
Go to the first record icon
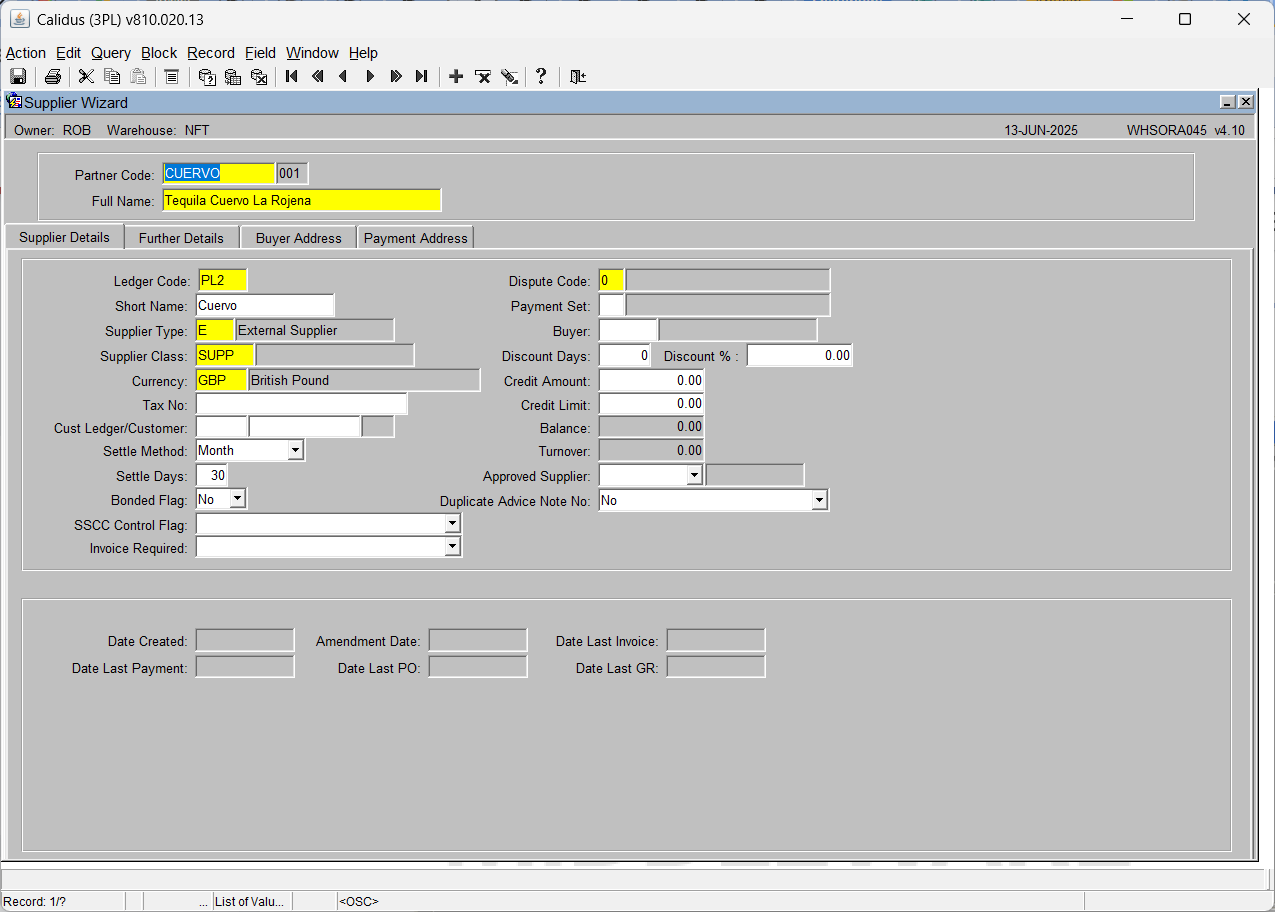(x=292, y=77)
